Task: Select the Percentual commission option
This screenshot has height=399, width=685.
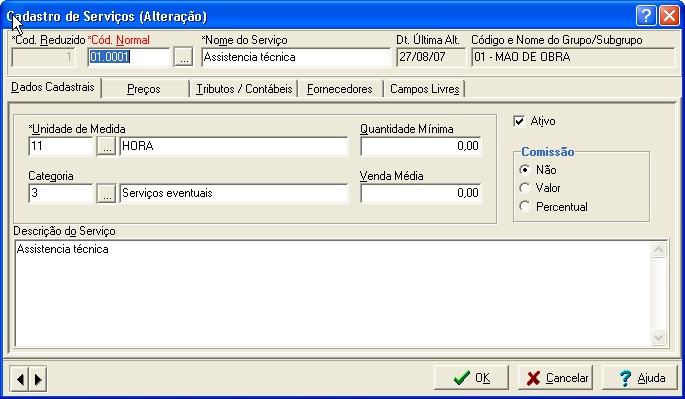Action: pyautogui.click(x=525, y=206)
